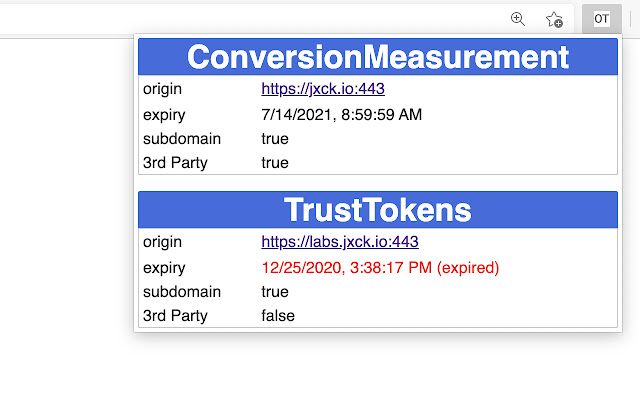Click the TrustTokens 3rd Party false value
Image resolution: width=640 pixels, height=400 pixels.
(278, 316)
